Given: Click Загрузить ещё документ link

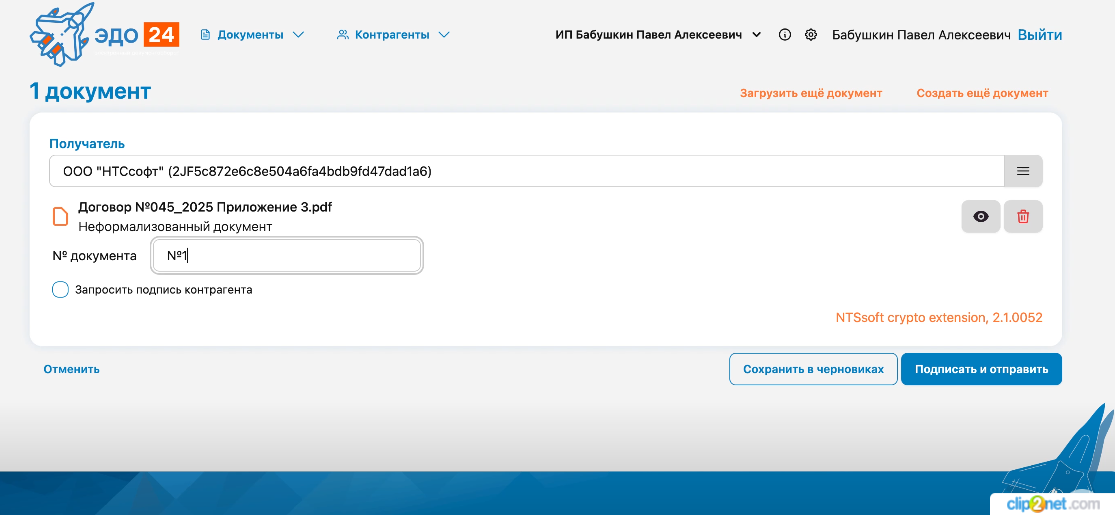Looking at the screenshot, I should point(811,93).
